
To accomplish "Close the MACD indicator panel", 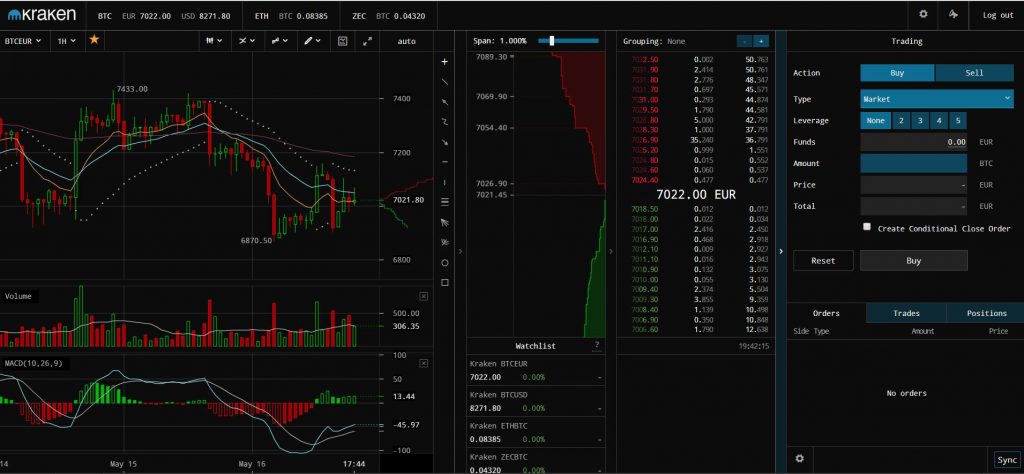I will tap(423, 363).
